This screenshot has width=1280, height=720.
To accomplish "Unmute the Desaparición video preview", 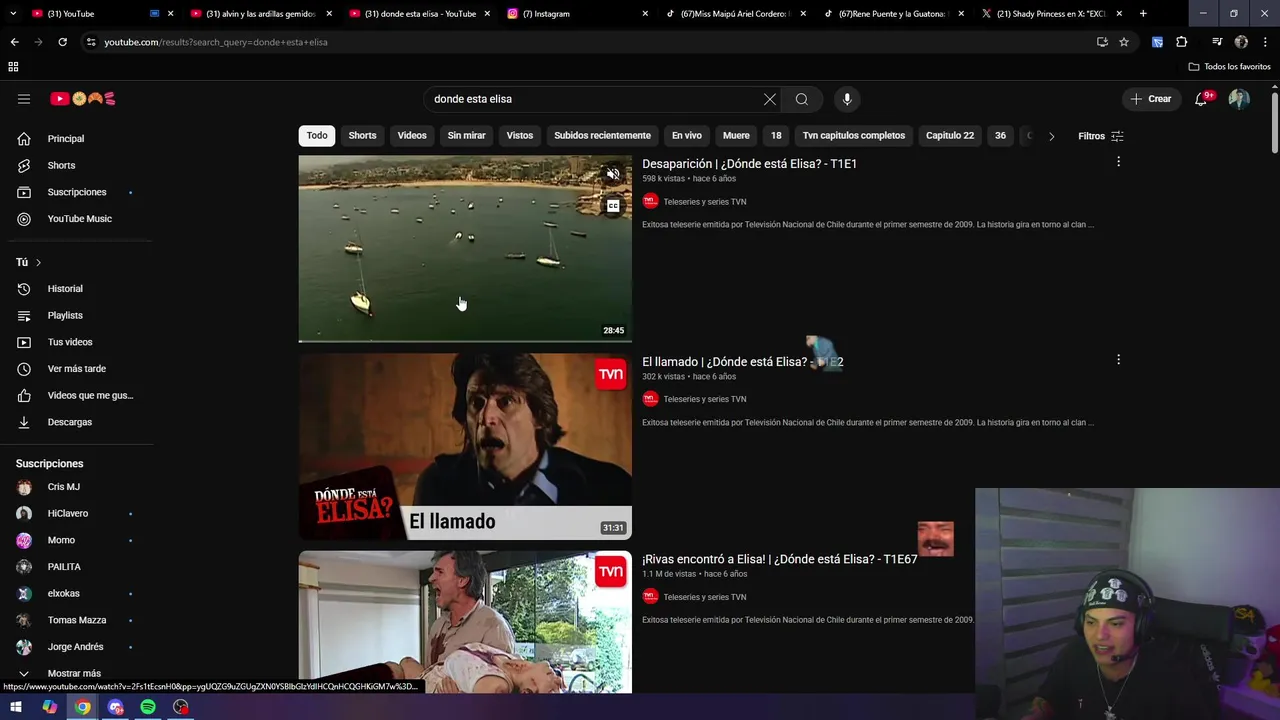I will click(x=613, y=174).
